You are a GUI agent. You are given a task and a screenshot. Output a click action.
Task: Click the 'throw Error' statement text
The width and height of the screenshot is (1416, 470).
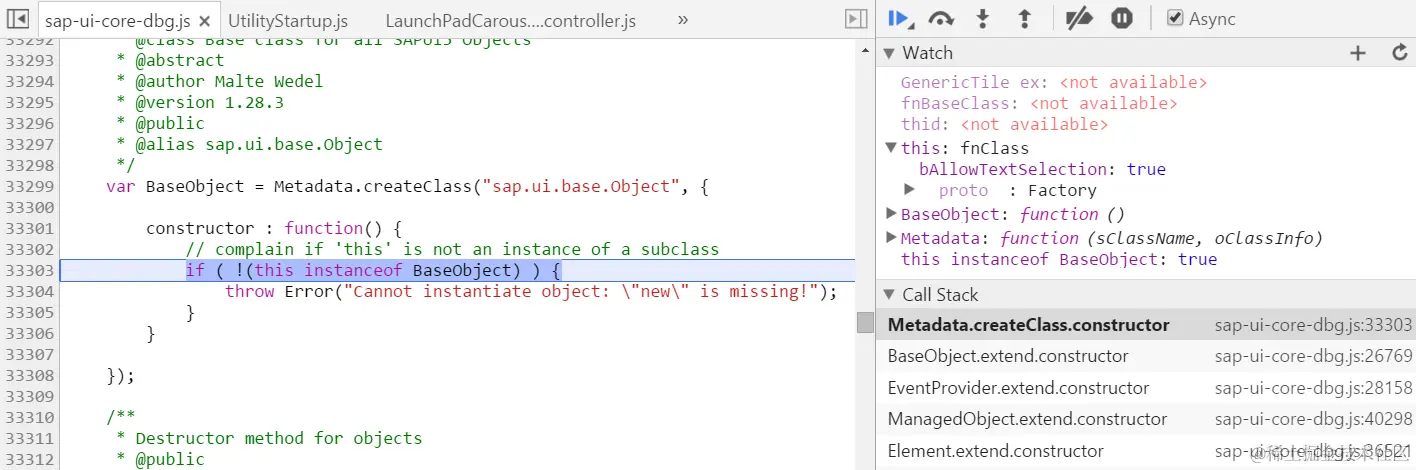pos(530,291)
